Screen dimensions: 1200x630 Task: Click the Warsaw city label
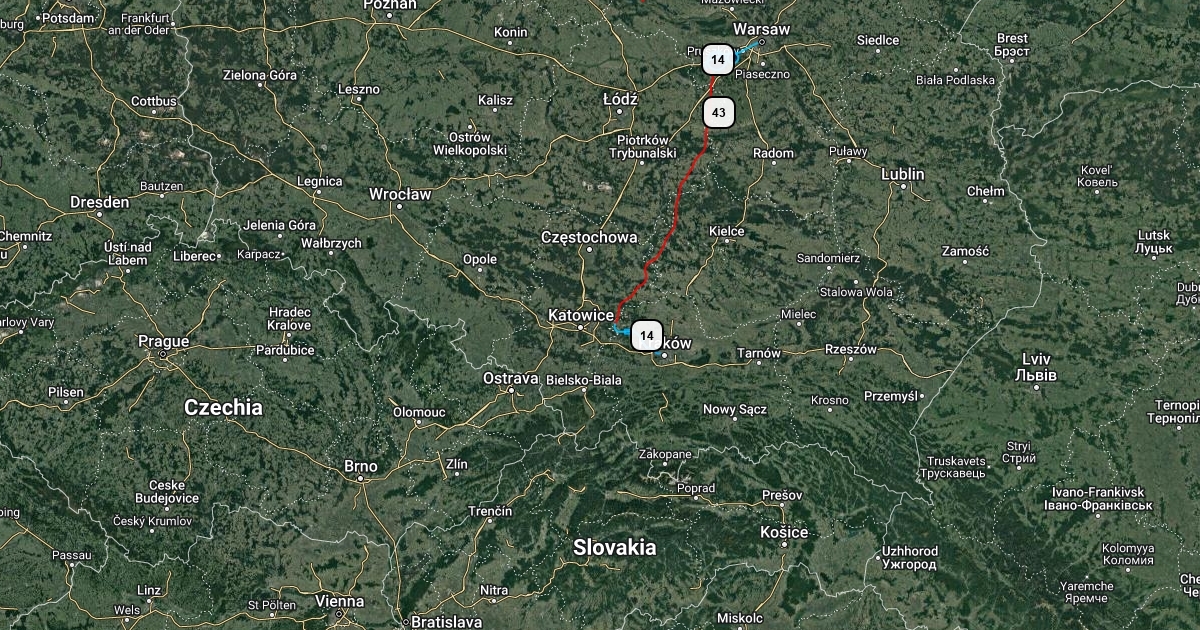pos(761,29)
